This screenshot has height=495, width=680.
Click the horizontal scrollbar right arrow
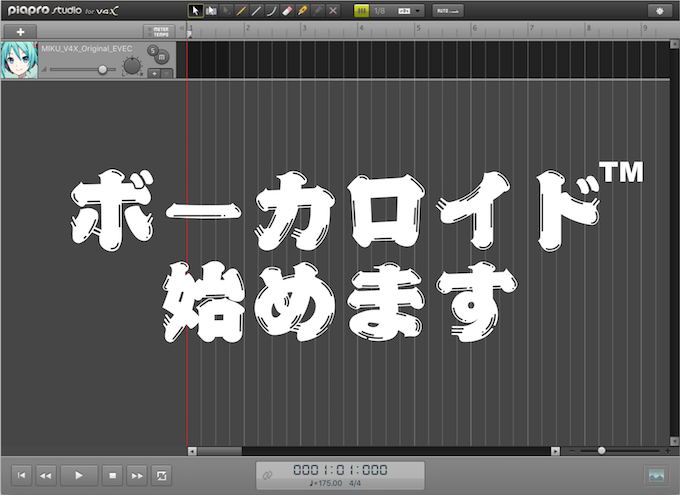coord(556,451)
